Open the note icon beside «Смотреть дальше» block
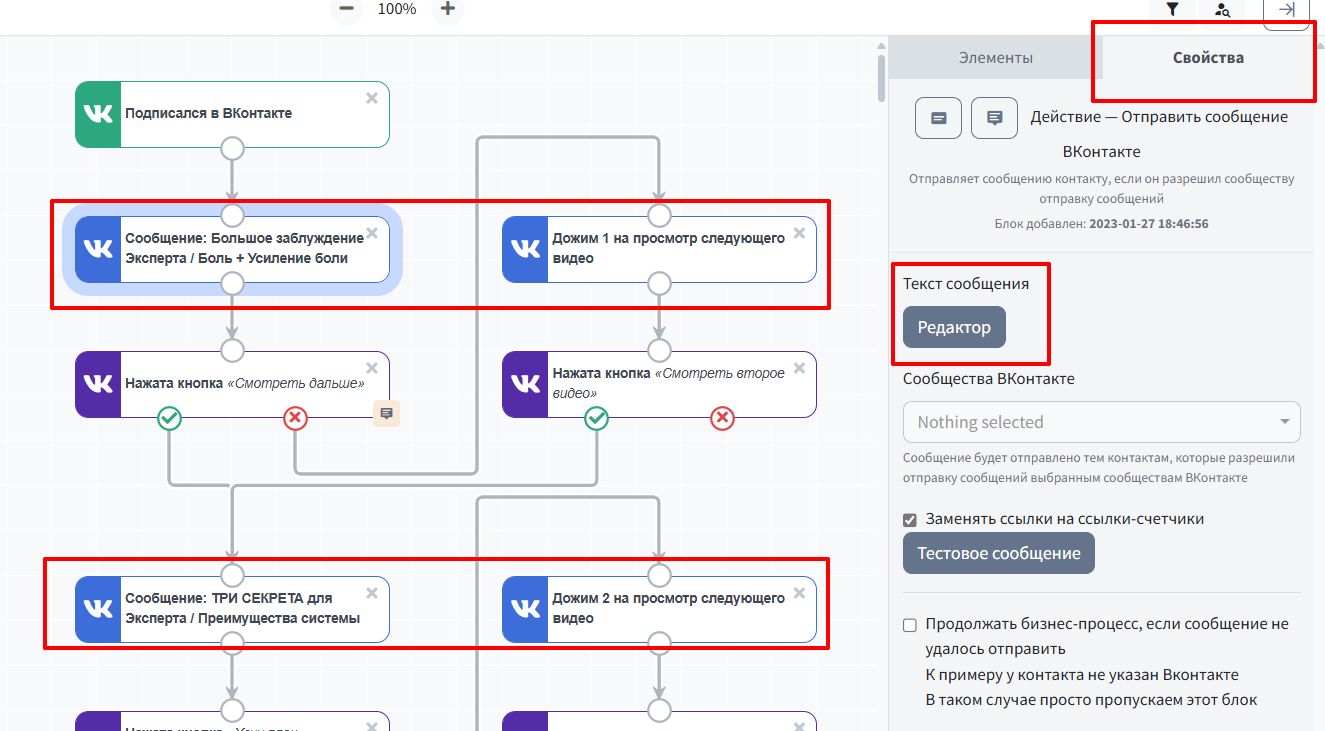This screenshot has width=1325, height=731. 387,413
